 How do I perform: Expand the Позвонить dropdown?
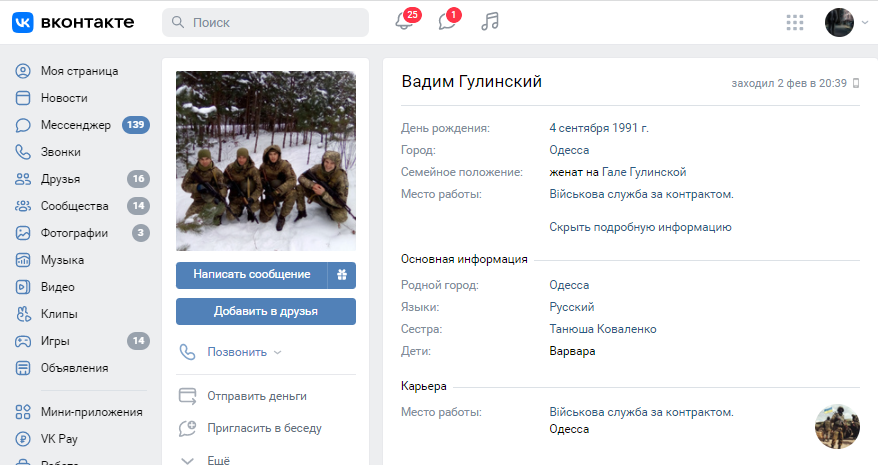point(244,352)
